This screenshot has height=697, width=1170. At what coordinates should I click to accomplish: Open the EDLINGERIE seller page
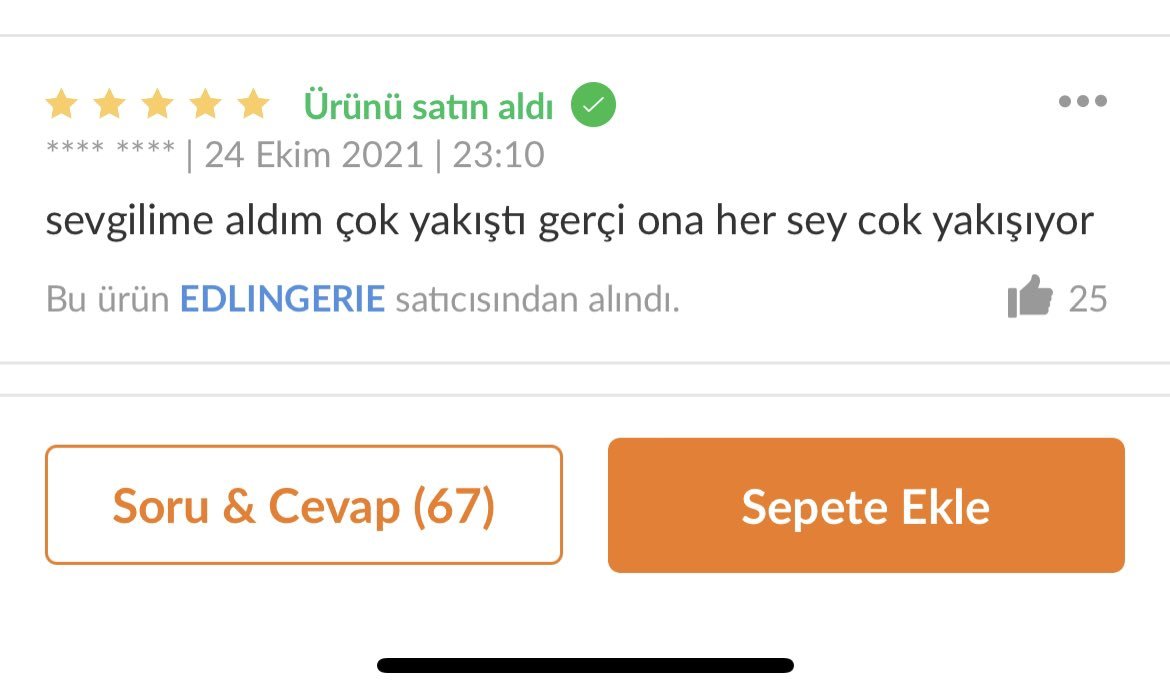(282, 299)
